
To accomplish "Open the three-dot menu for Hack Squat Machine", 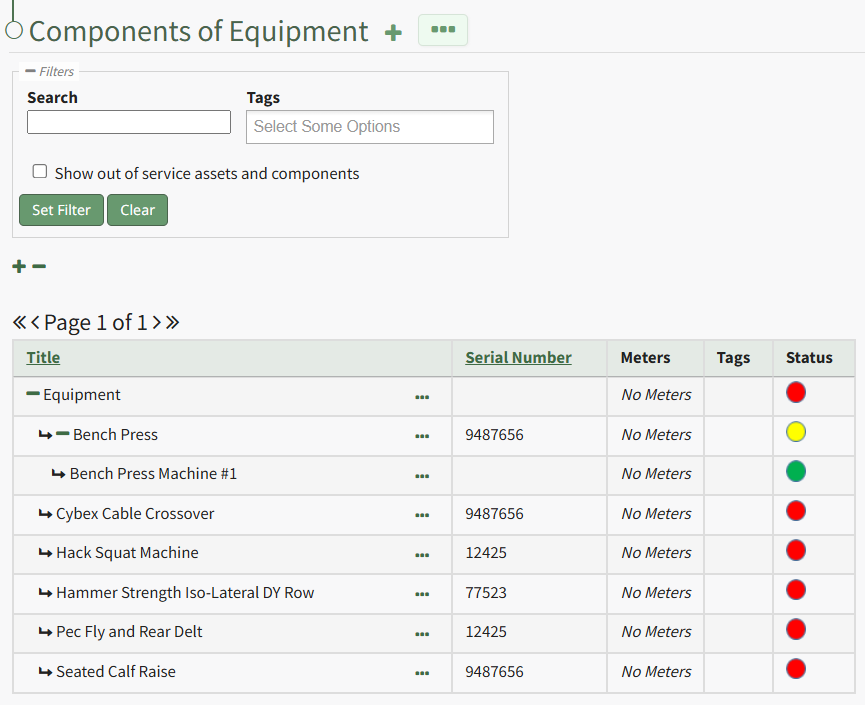I will [422, 554].
